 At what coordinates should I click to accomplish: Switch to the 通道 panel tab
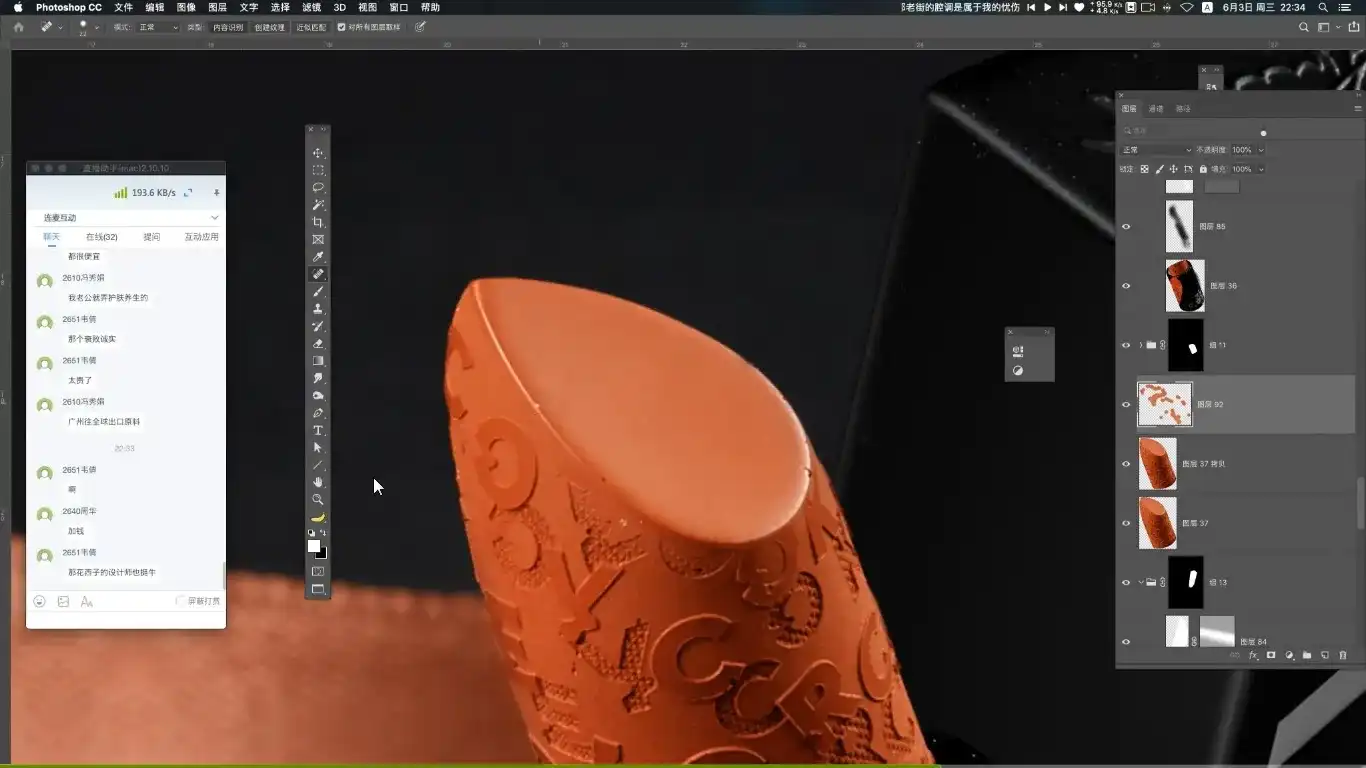pyautogui.click(x=1156, y=109)
